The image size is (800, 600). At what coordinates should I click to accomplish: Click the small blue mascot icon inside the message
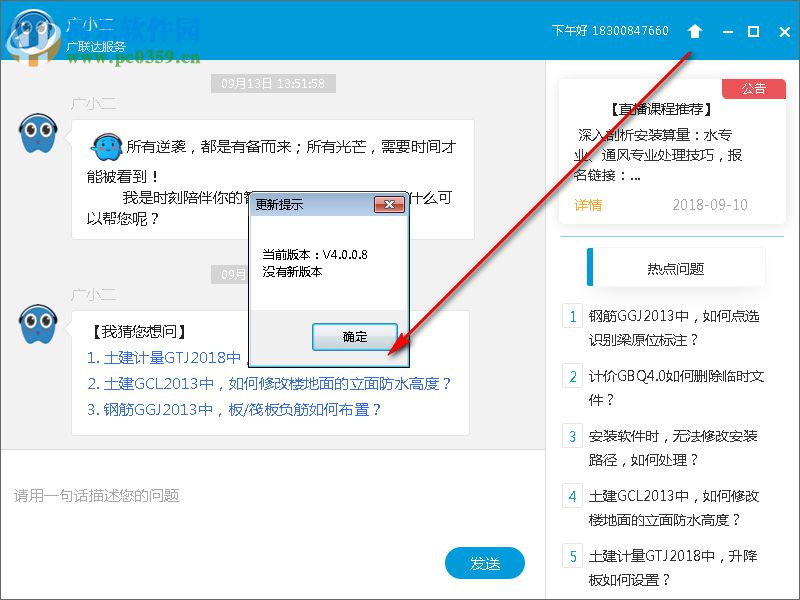click(106, 146)
